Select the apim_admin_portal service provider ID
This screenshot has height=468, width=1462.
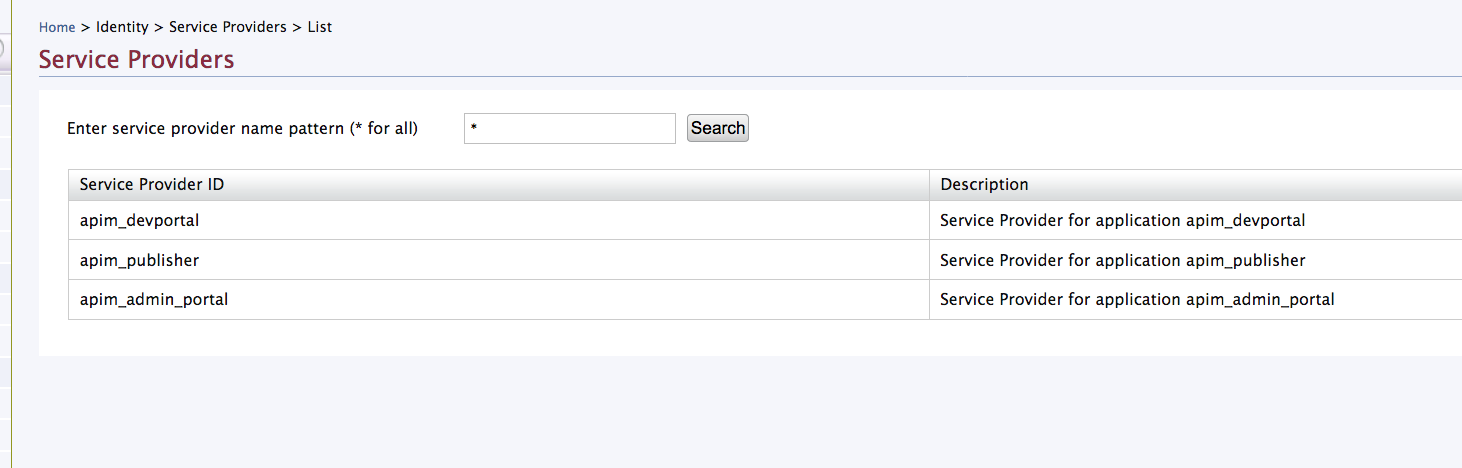pyautogui.click(x=154, y=299)
